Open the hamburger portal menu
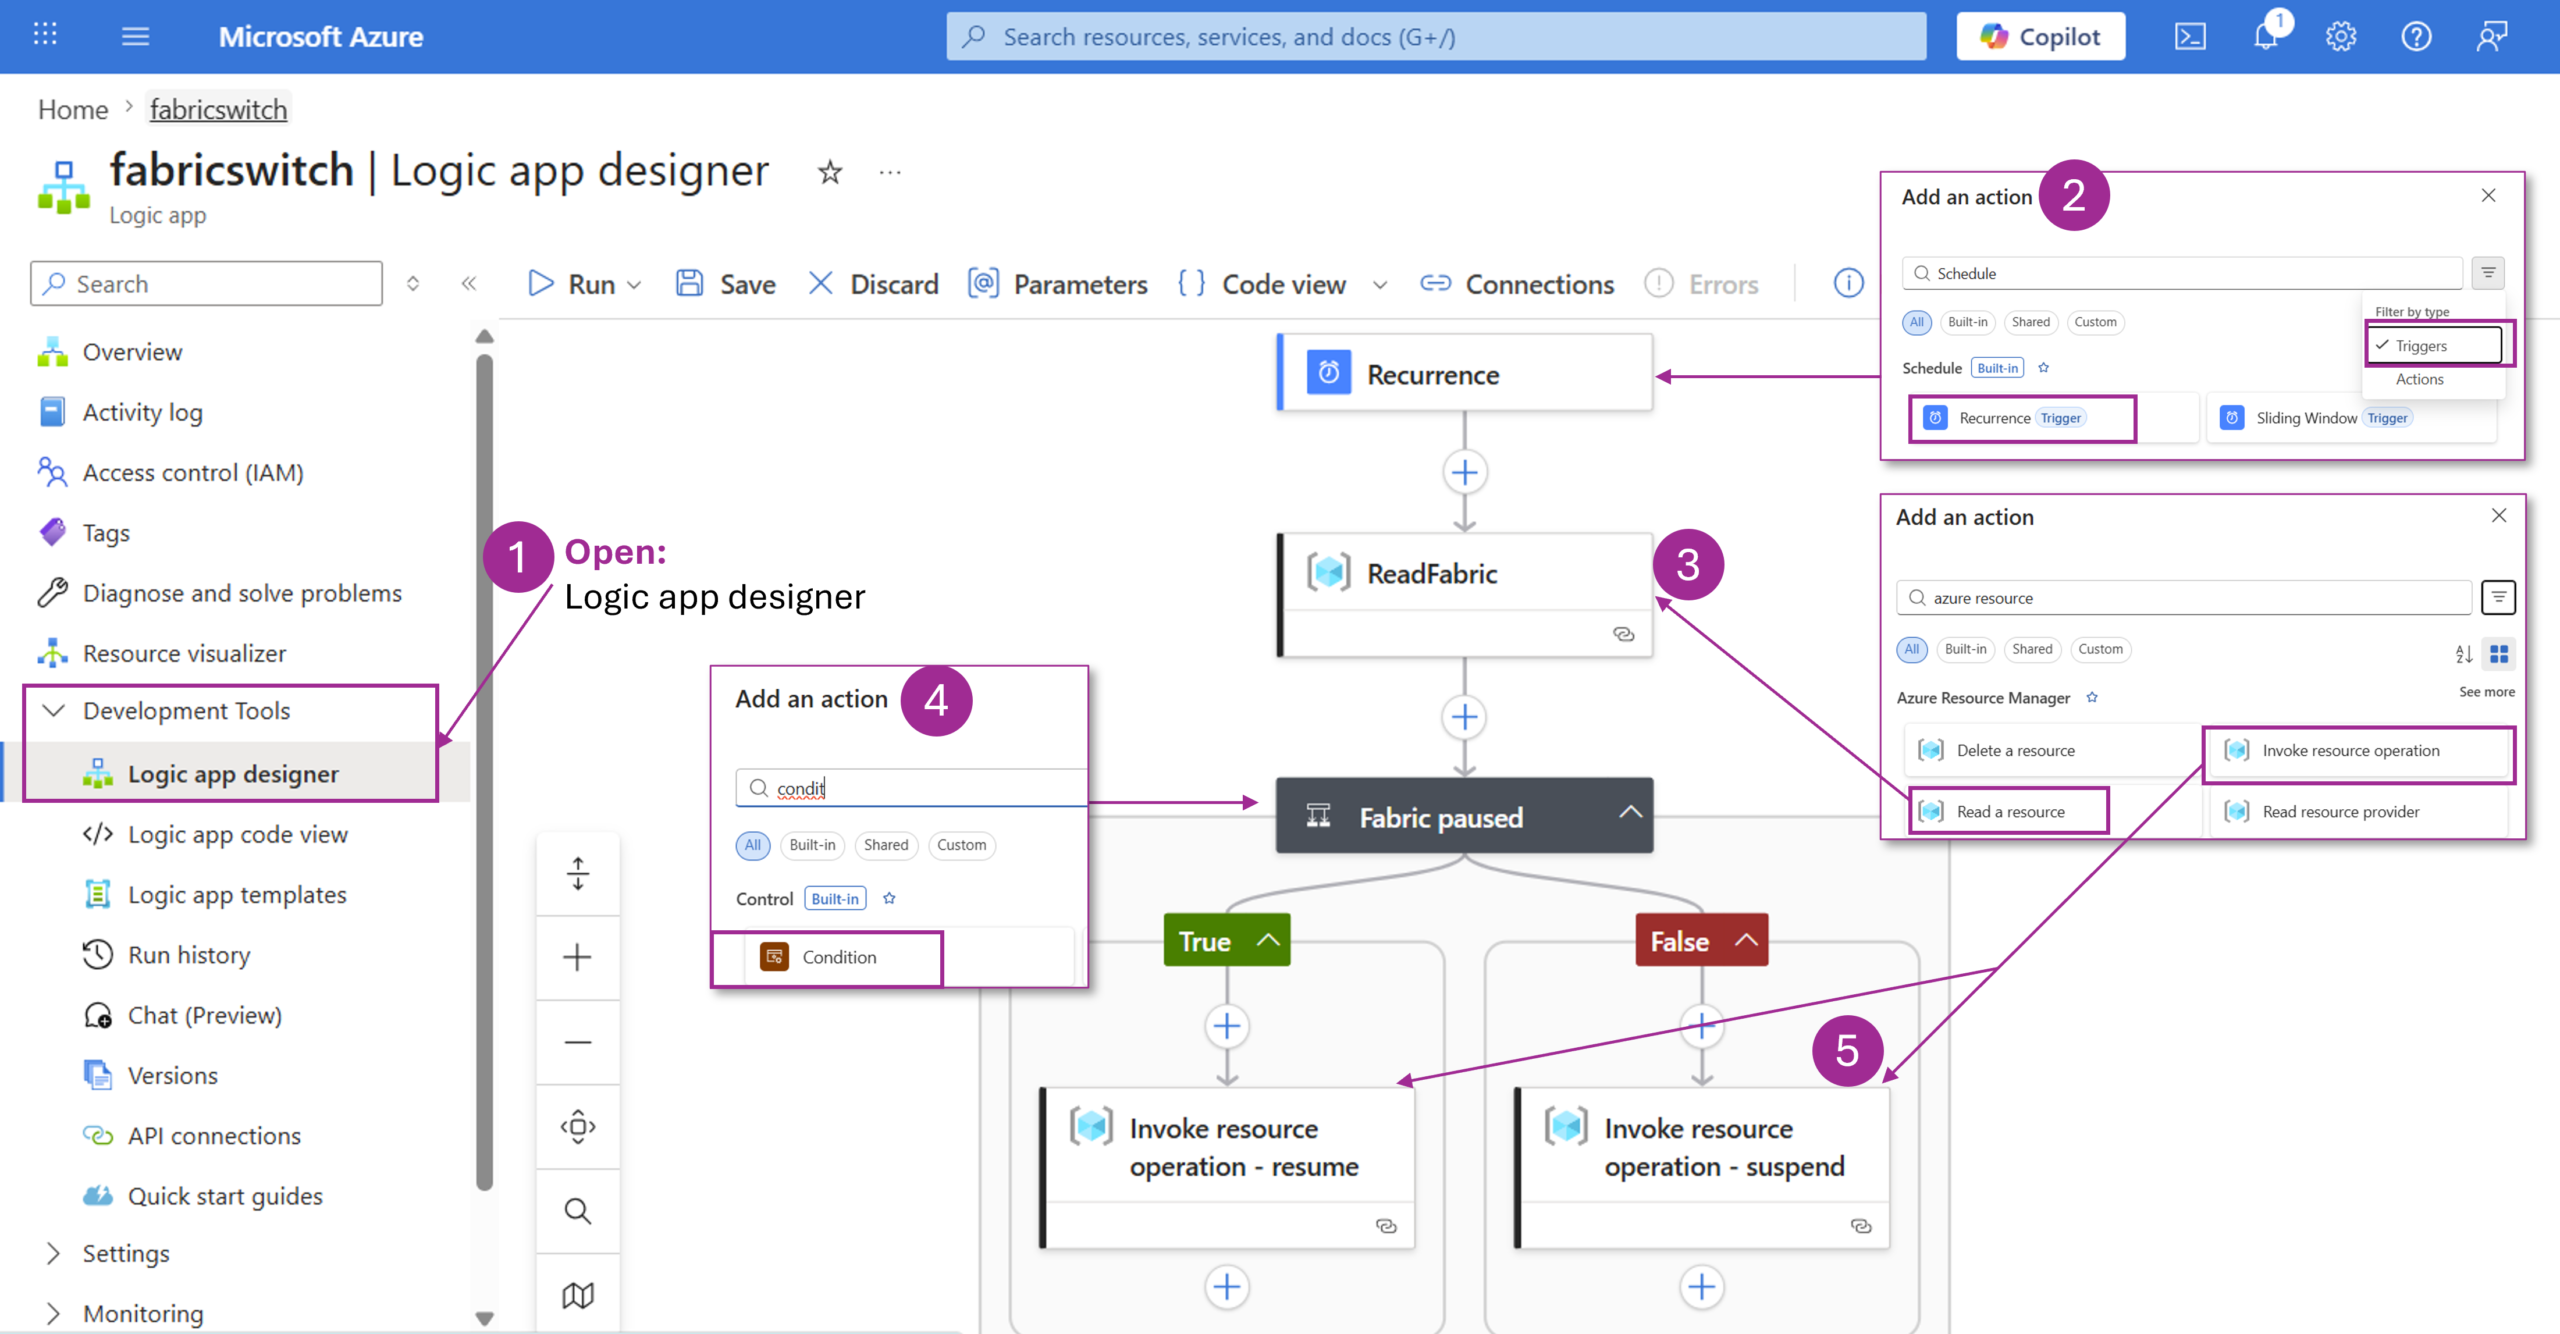This screenshot has width=2560, height=1334. pos(135,36)
